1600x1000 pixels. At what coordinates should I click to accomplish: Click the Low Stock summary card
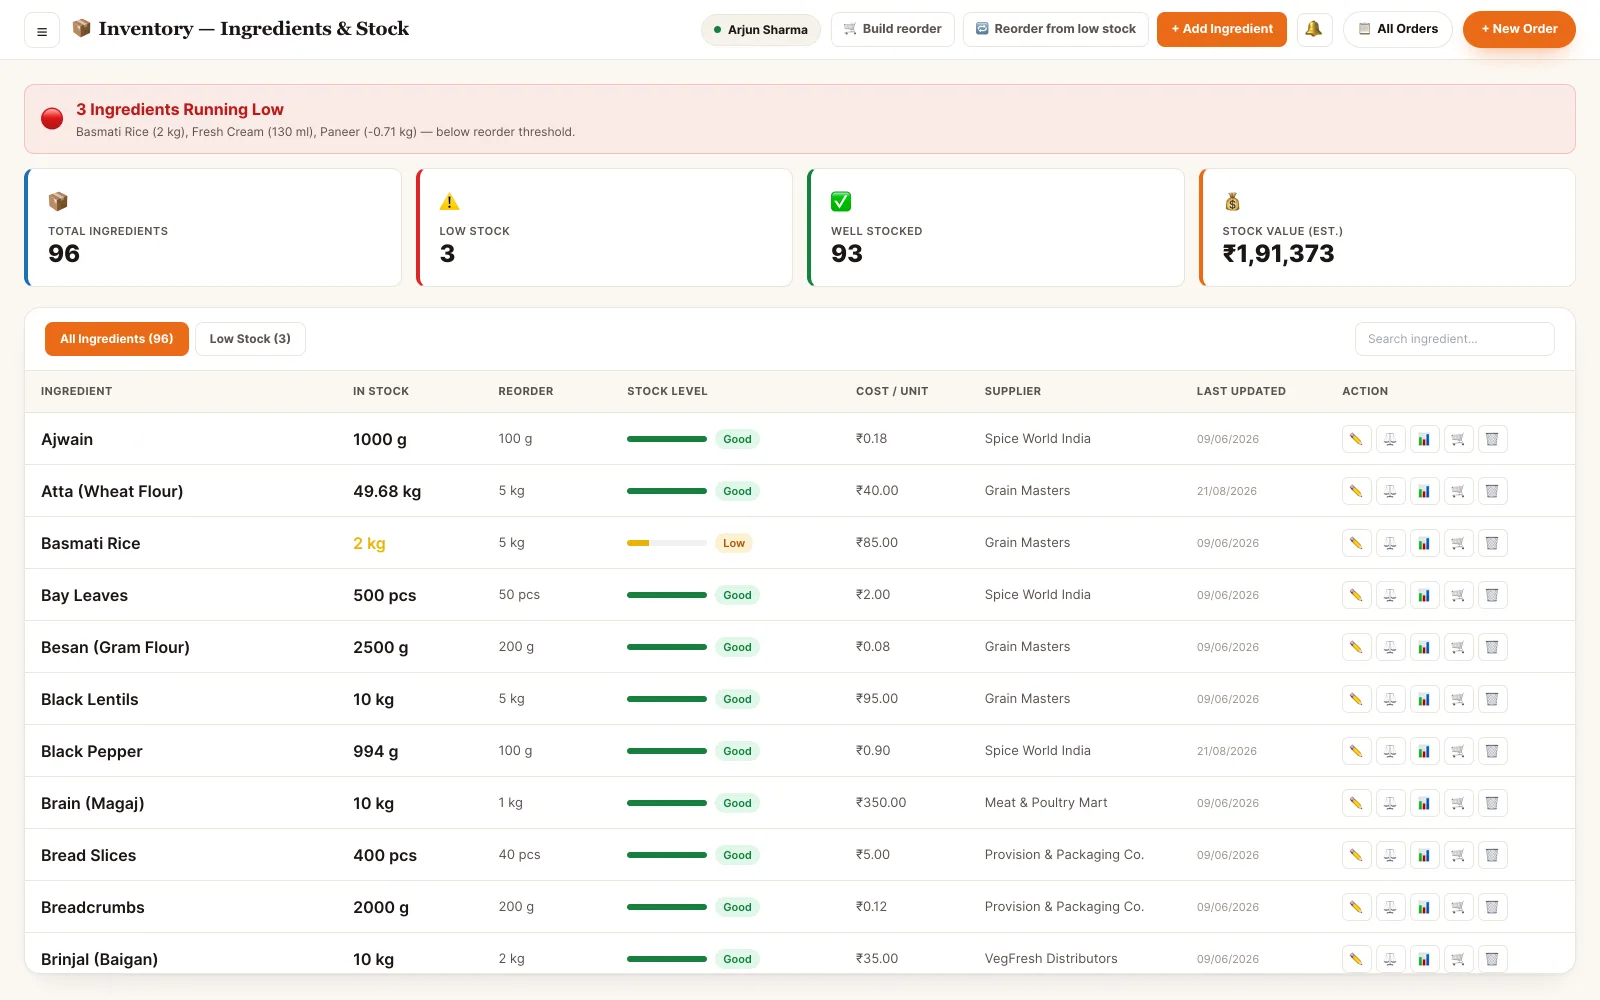[x=605, y=228]
